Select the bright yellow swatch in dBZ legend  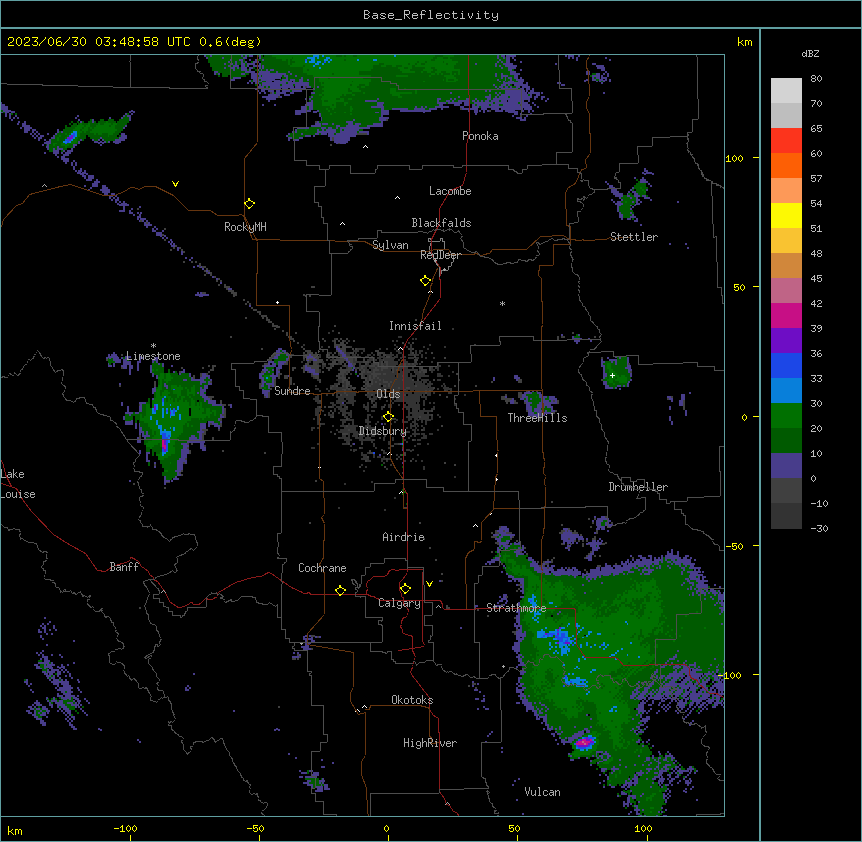pos(786,215)
